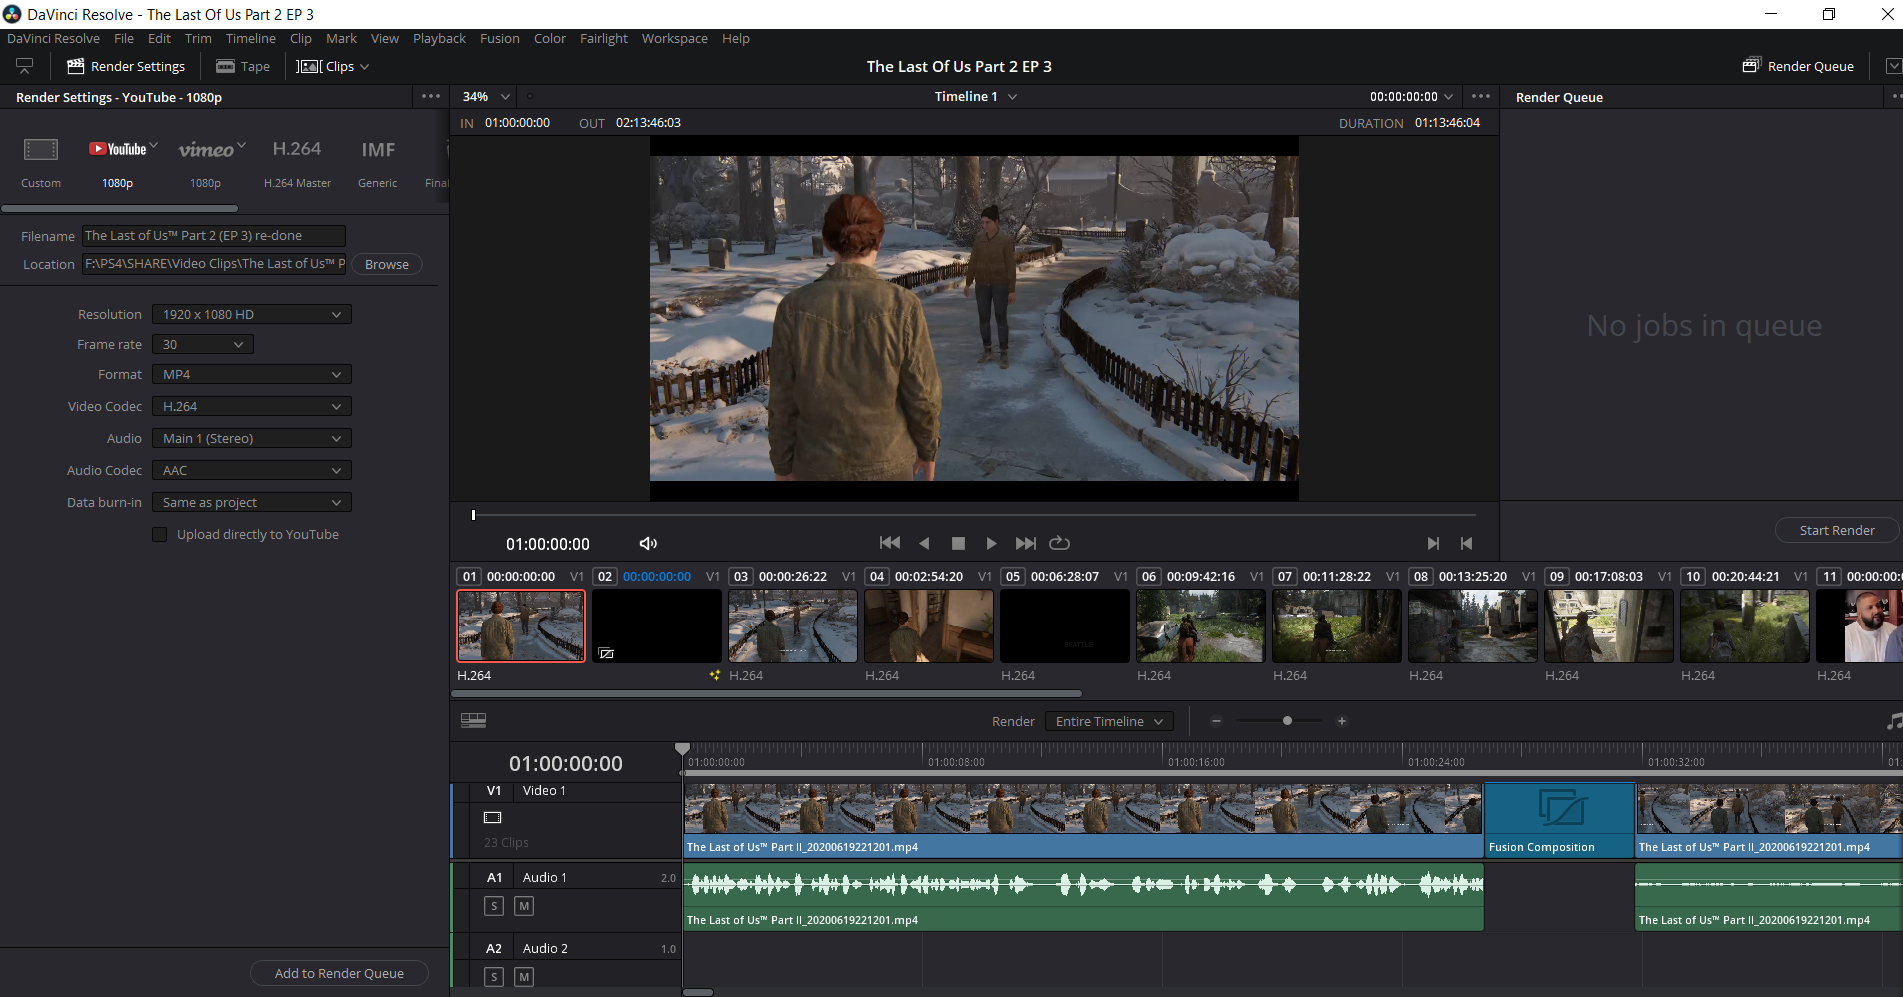Click the Browse location button
This screenshot has height=997, width=1903.
coord(387,264)
